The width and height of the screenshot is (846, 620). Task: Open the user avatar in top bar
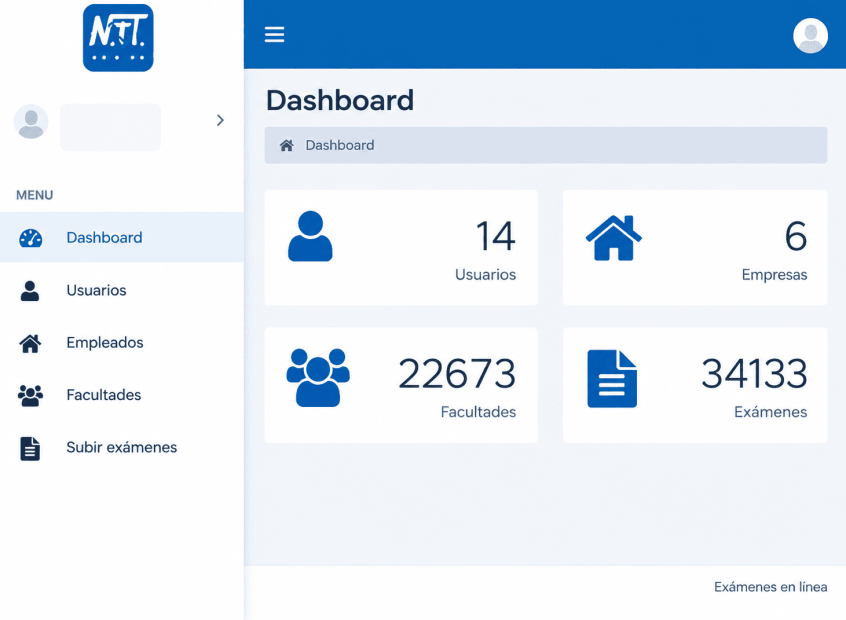click(810, 36)
